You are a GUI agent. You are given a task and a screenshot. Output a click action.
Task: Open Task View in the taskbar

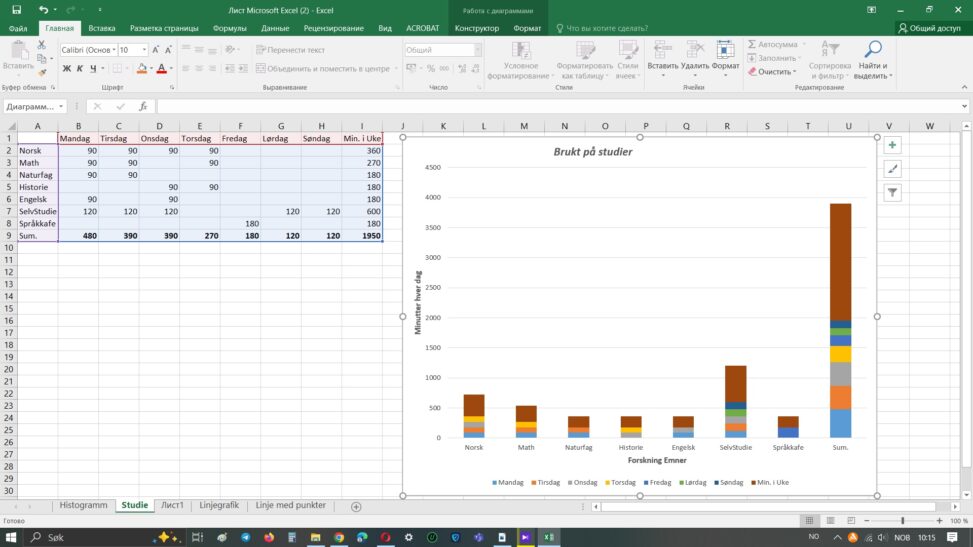[197, 537]
